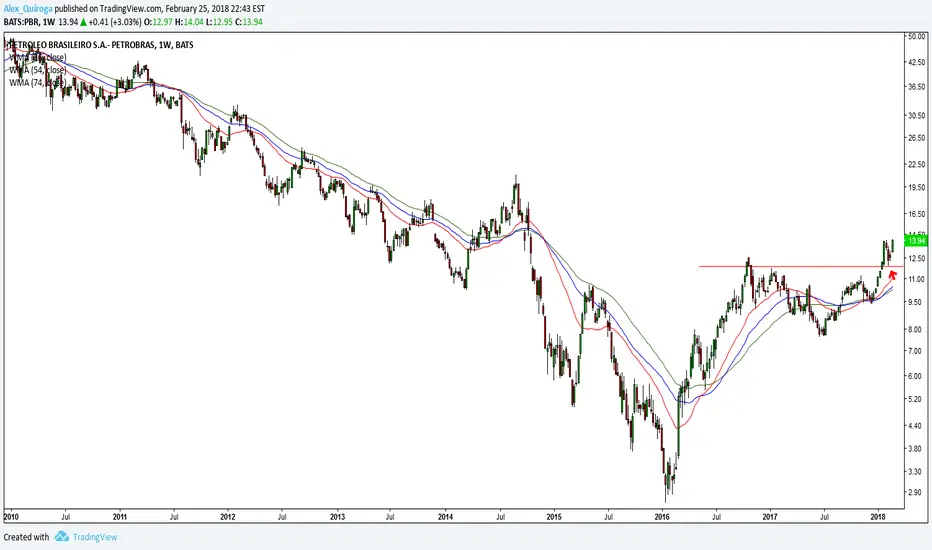The height and width of the screenshot is (550, 932).
Task: Click the 2013 label on time axis
Action: coord(338,517)
